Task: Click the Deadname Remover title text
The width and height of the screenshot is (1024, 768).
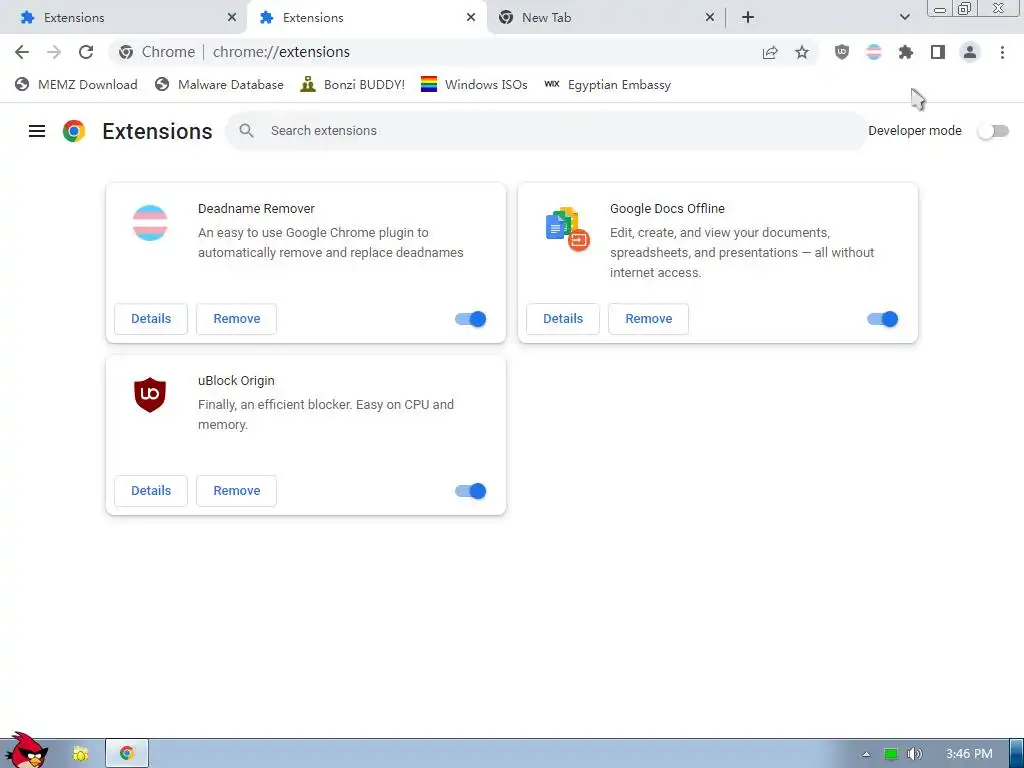Action: click(256, 208)
